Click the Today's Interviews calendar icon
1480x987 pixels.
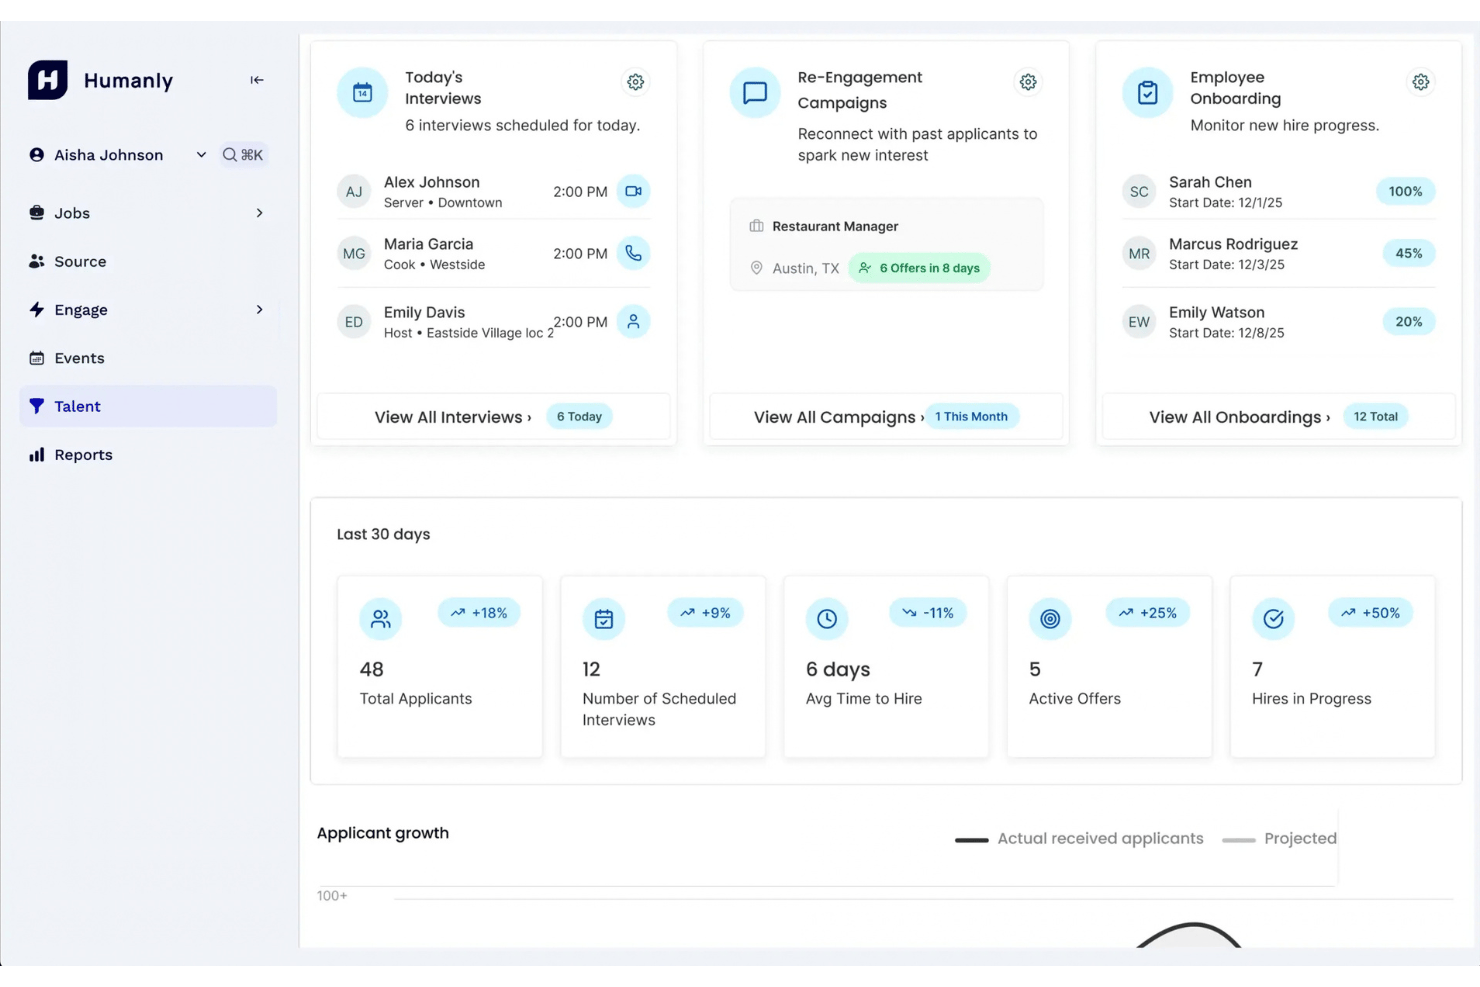[362, 93]
